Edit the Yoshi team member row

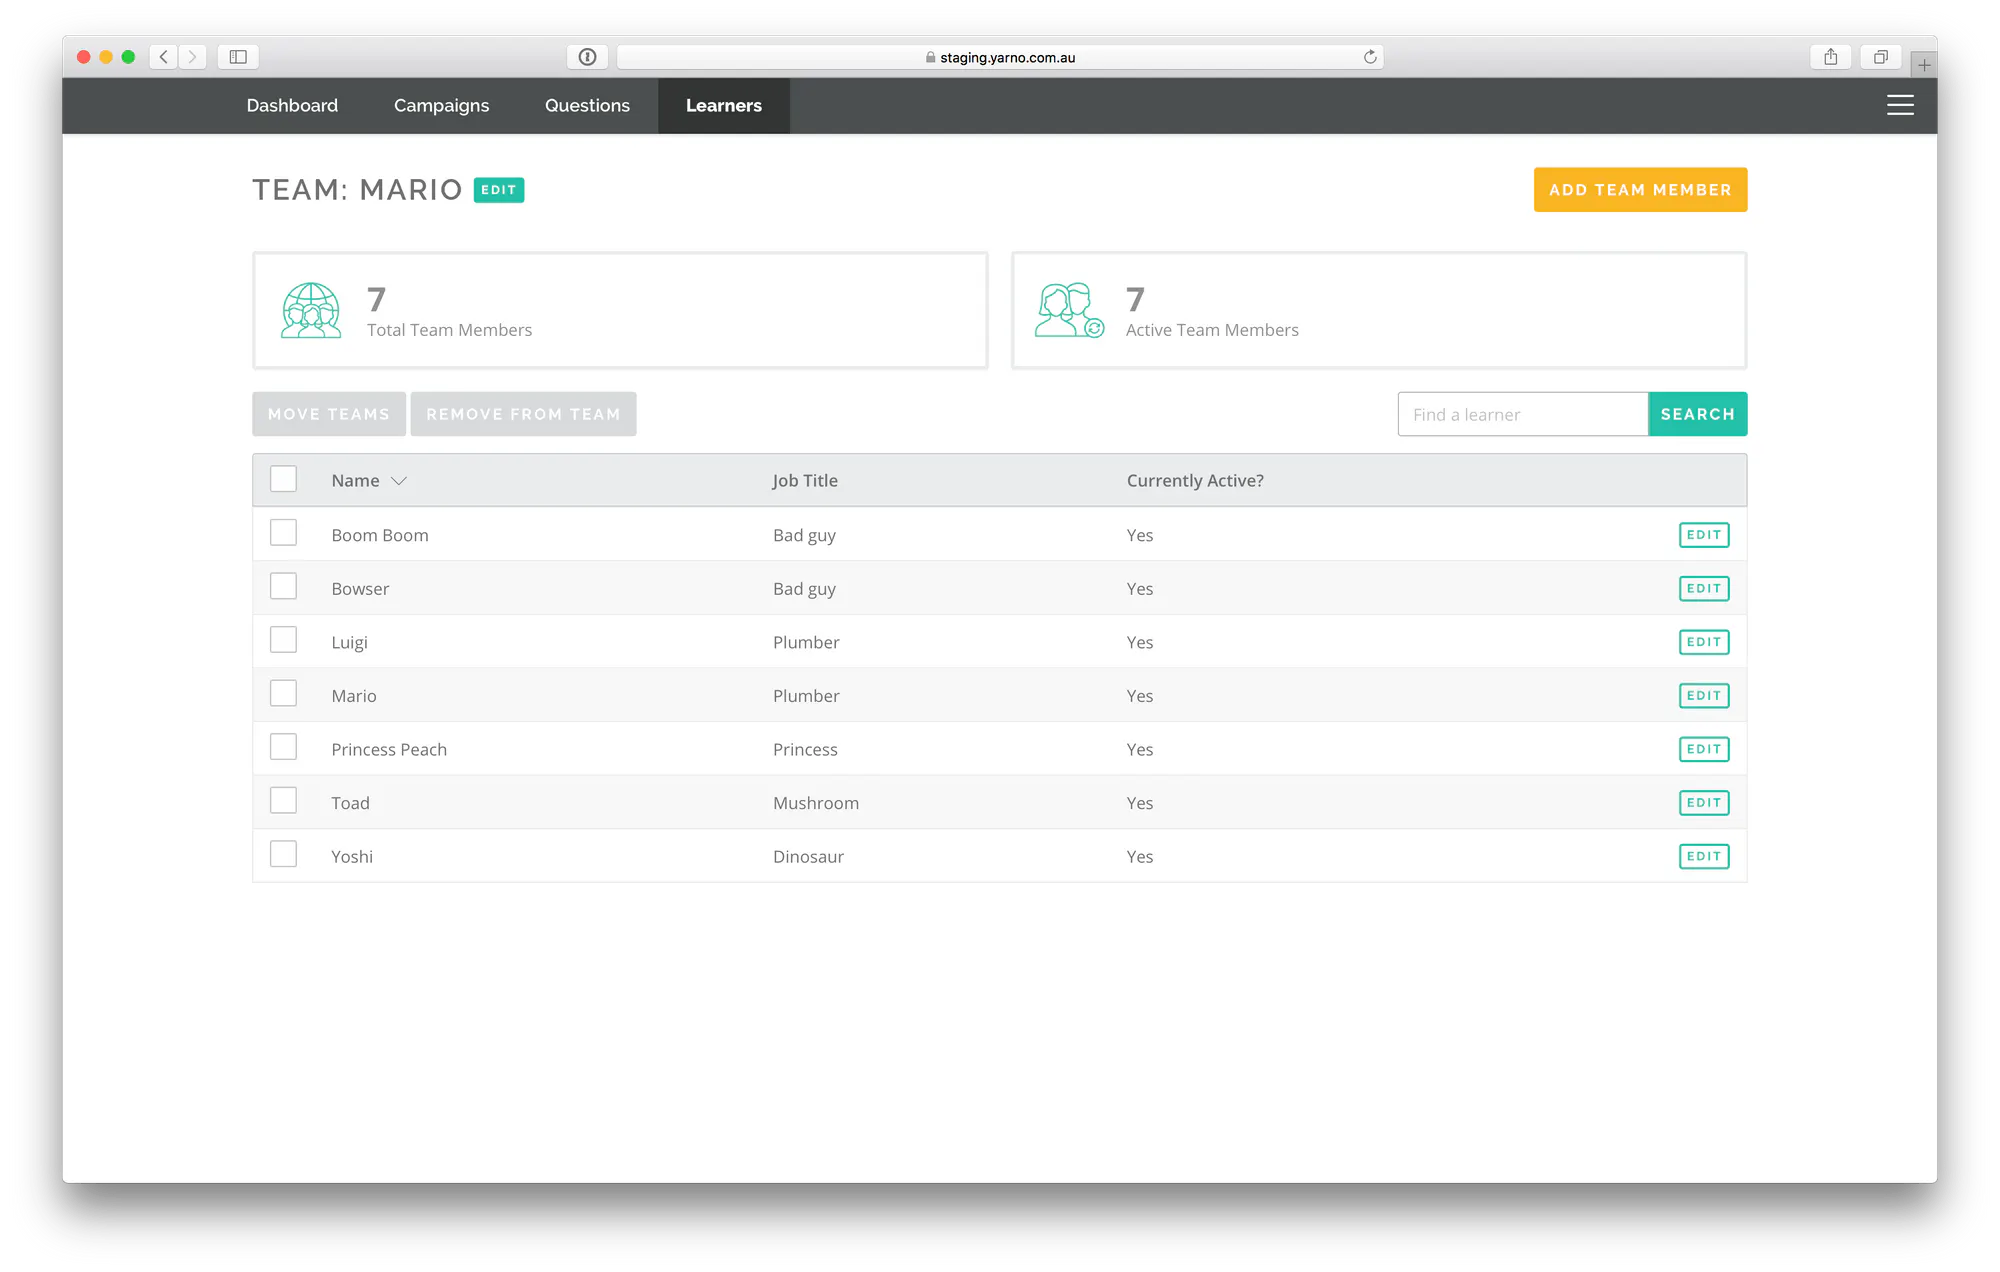(x=1704, y=856)
